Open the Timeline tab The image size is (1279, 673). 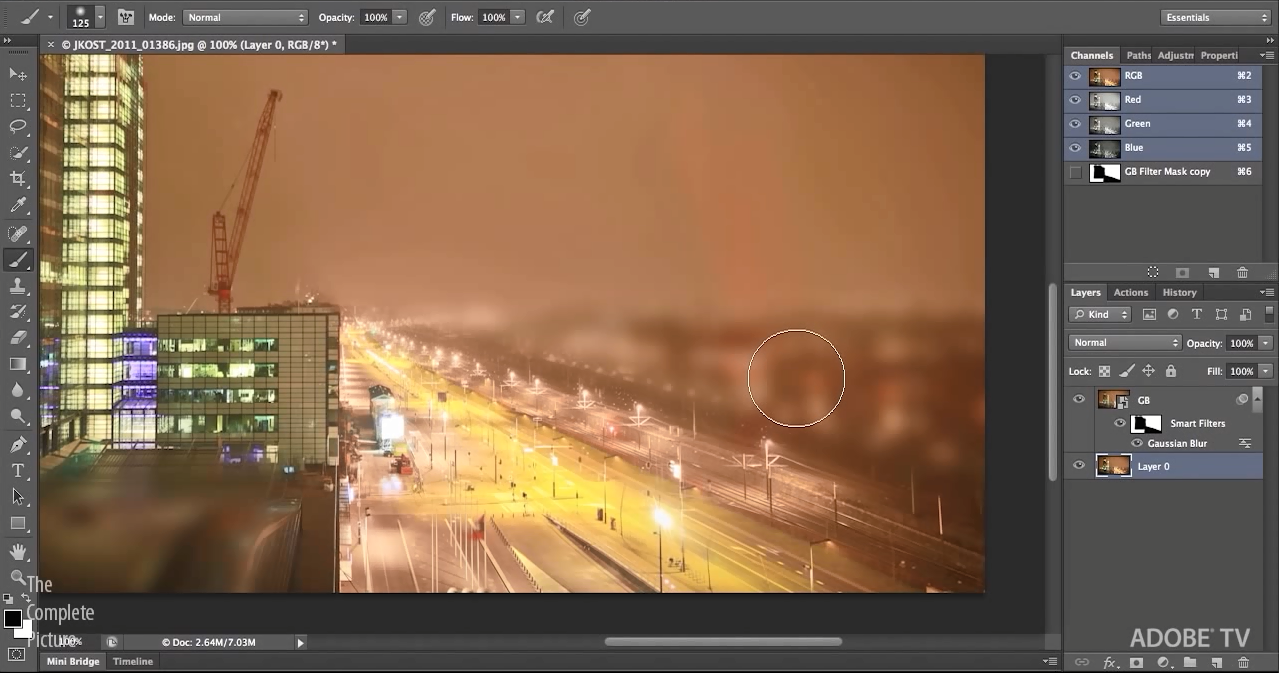133,661
